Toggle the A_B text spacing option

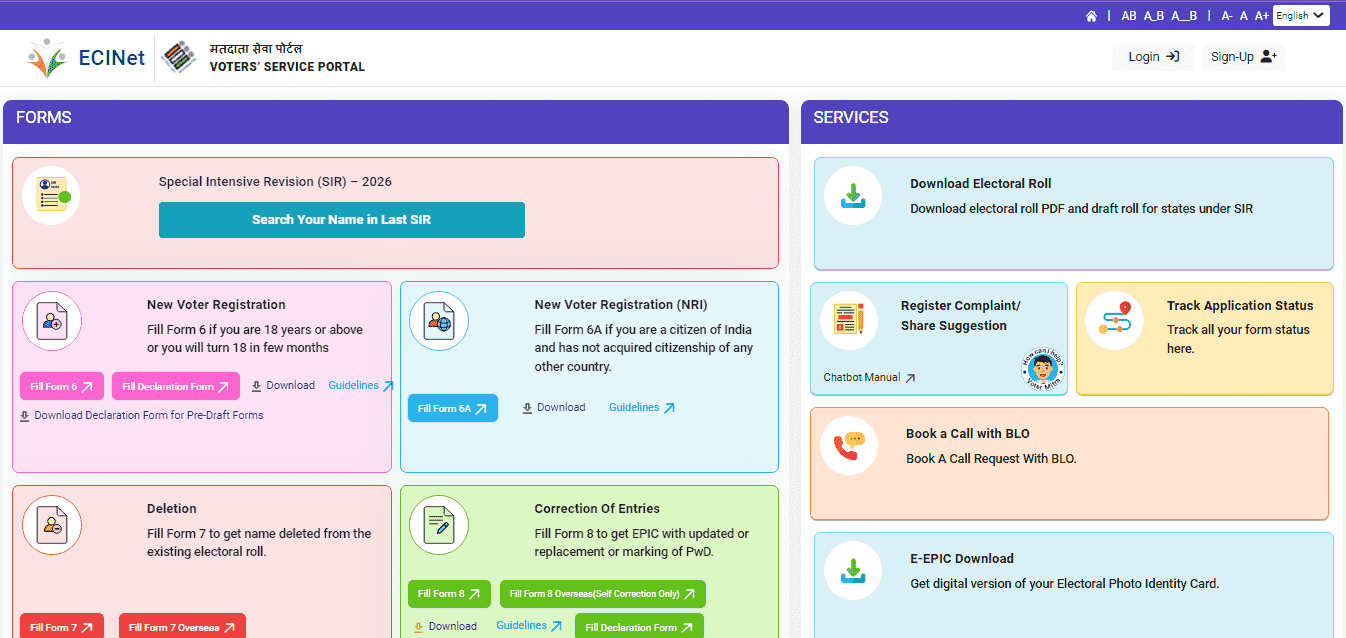point(1153,15)
